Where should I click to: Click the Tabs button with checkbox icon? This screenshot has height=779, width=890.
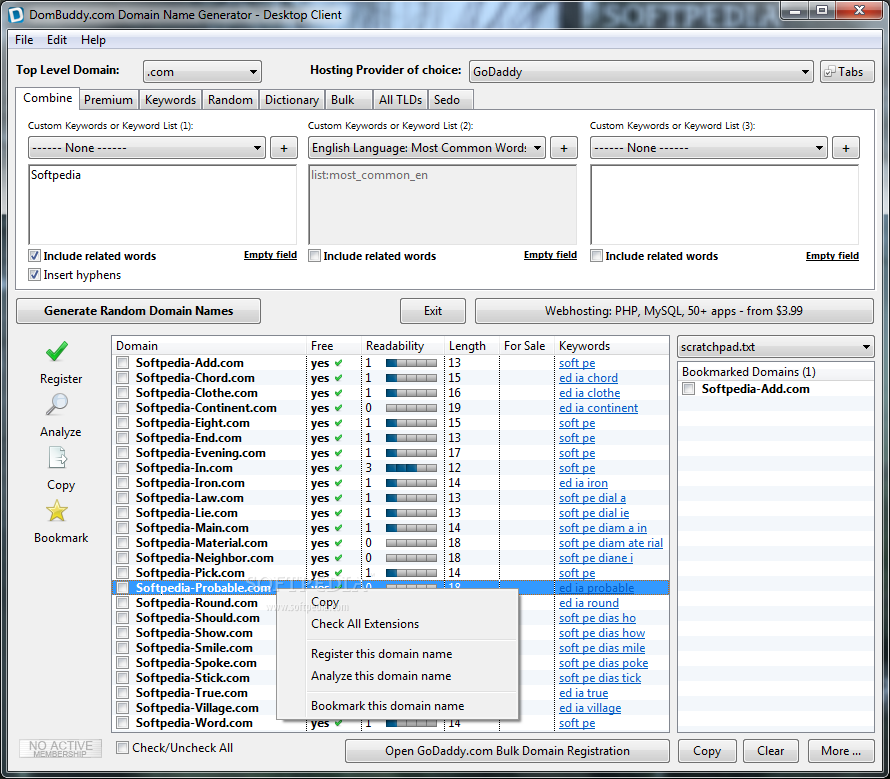[847, 72]
